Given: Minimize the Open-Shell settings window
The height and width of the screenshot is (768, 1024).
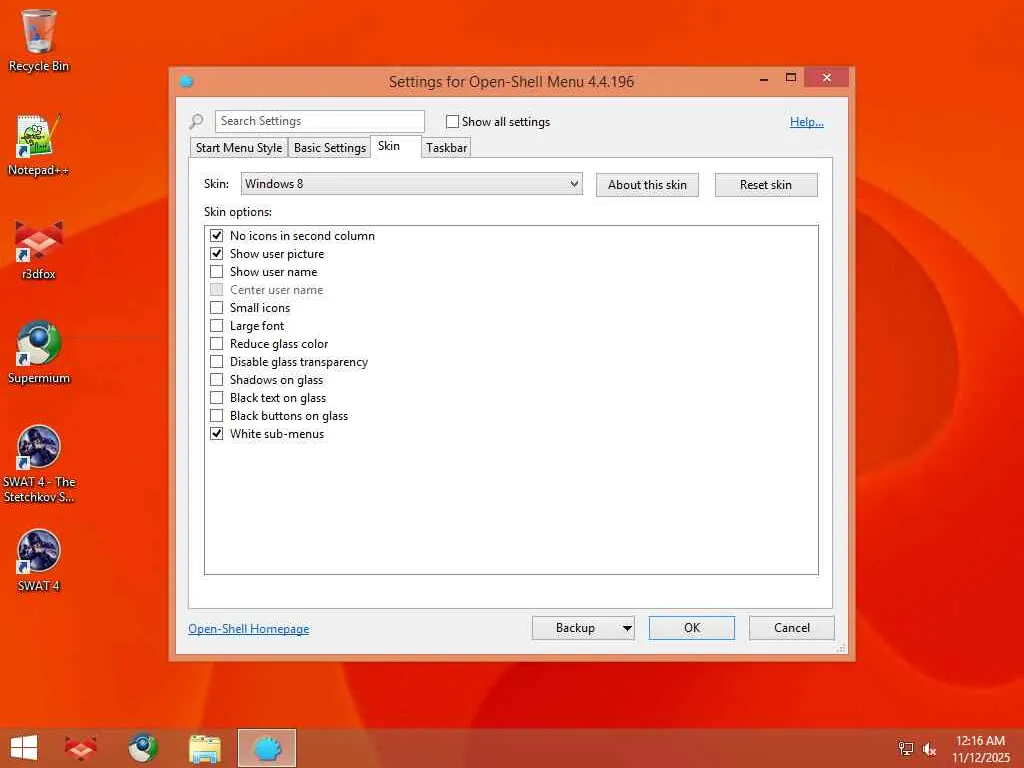Looking at the screenshot, I should click(x=763, y=78).
